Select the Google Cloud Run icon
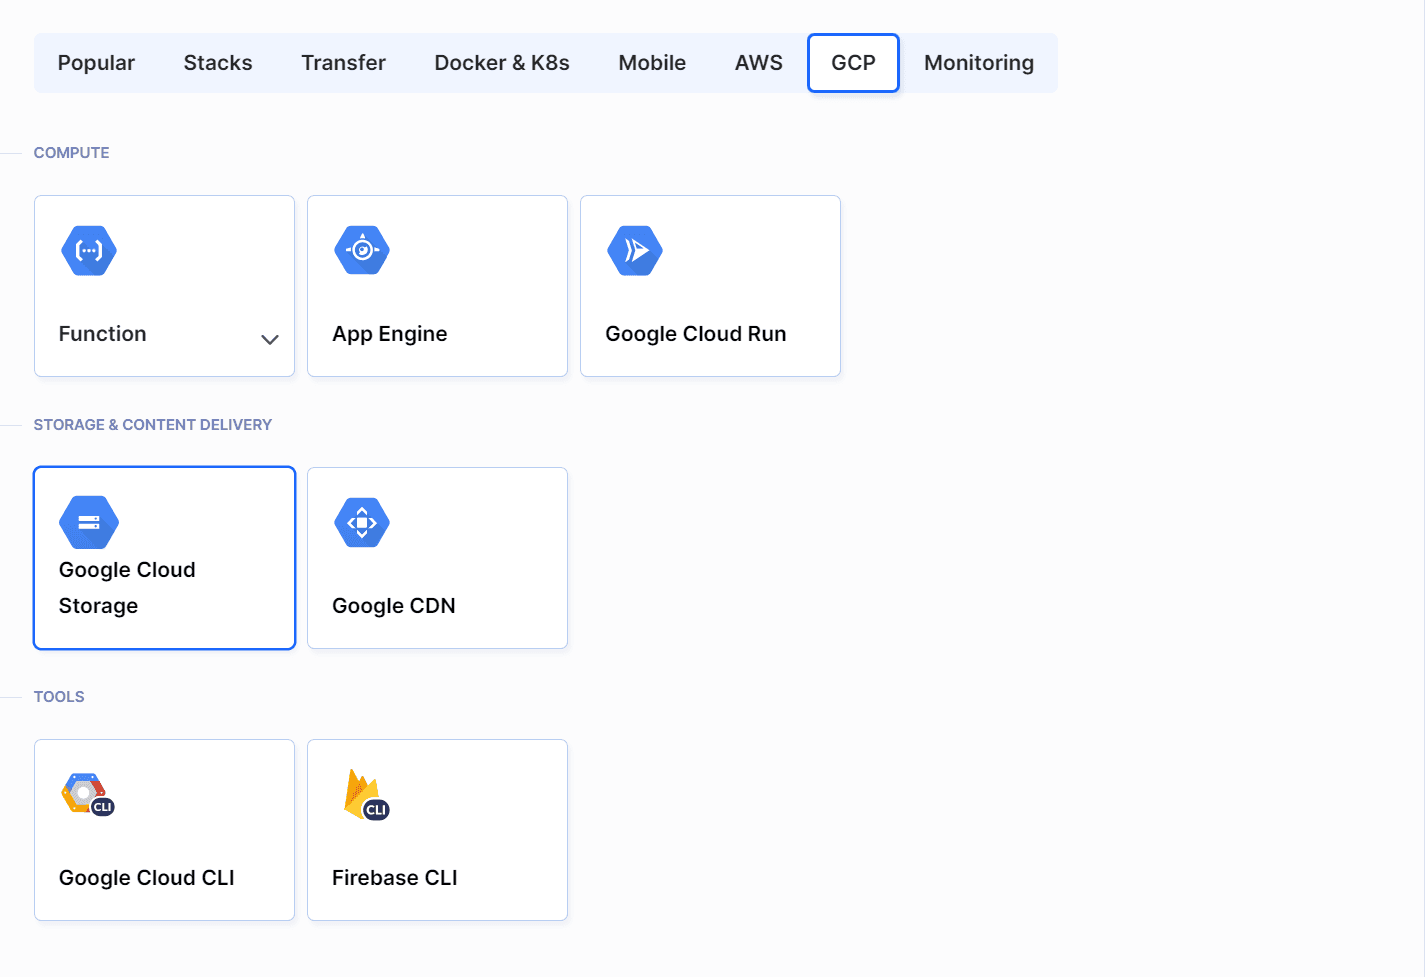The height and width of the screenshot is (977, 1425). coord(635,250)
